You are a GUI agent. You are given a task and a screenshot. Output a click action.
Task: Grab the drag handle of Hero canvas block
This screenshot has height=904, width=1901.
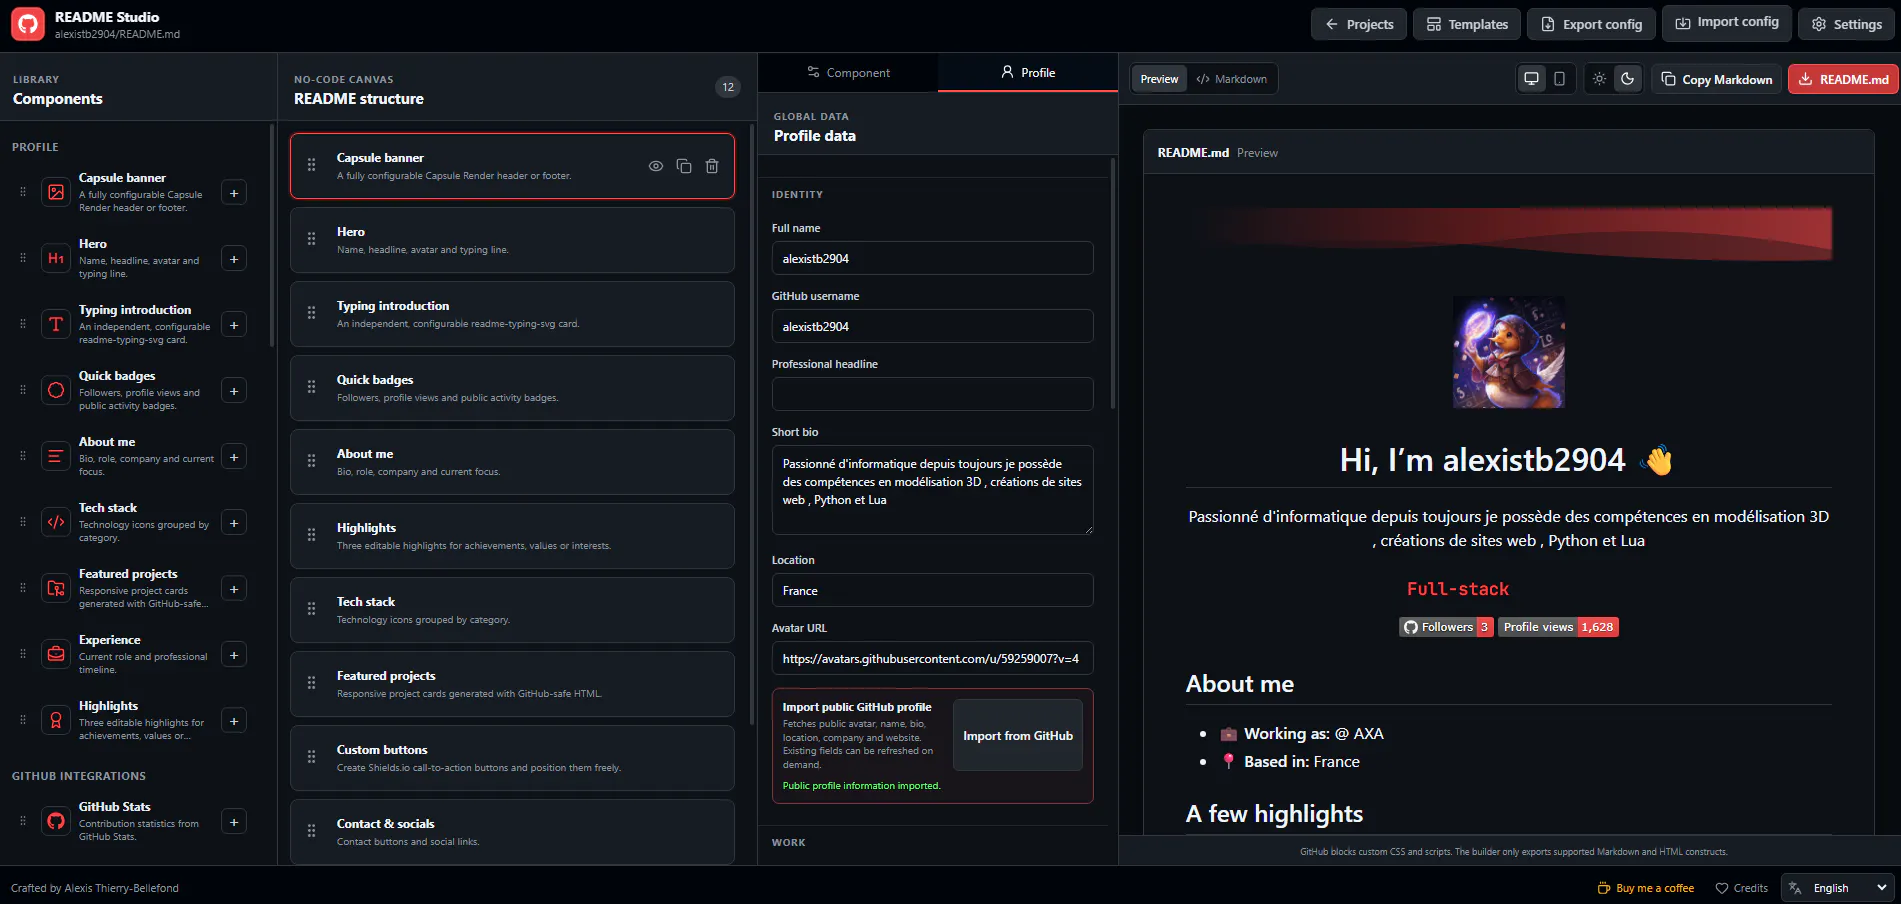click(x=312, y=239)
